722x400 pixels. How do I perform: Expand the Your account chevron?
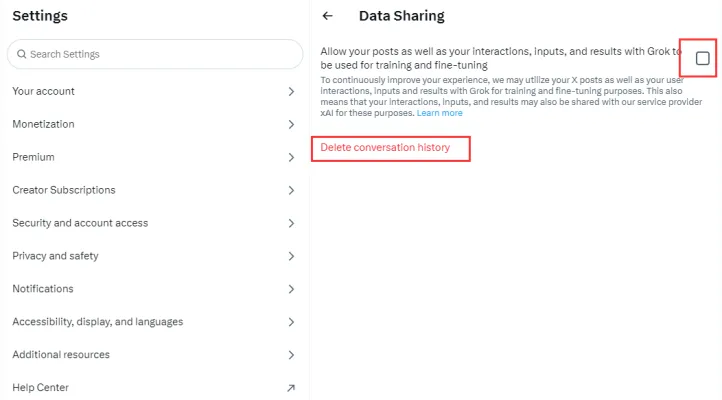[291, 92]
